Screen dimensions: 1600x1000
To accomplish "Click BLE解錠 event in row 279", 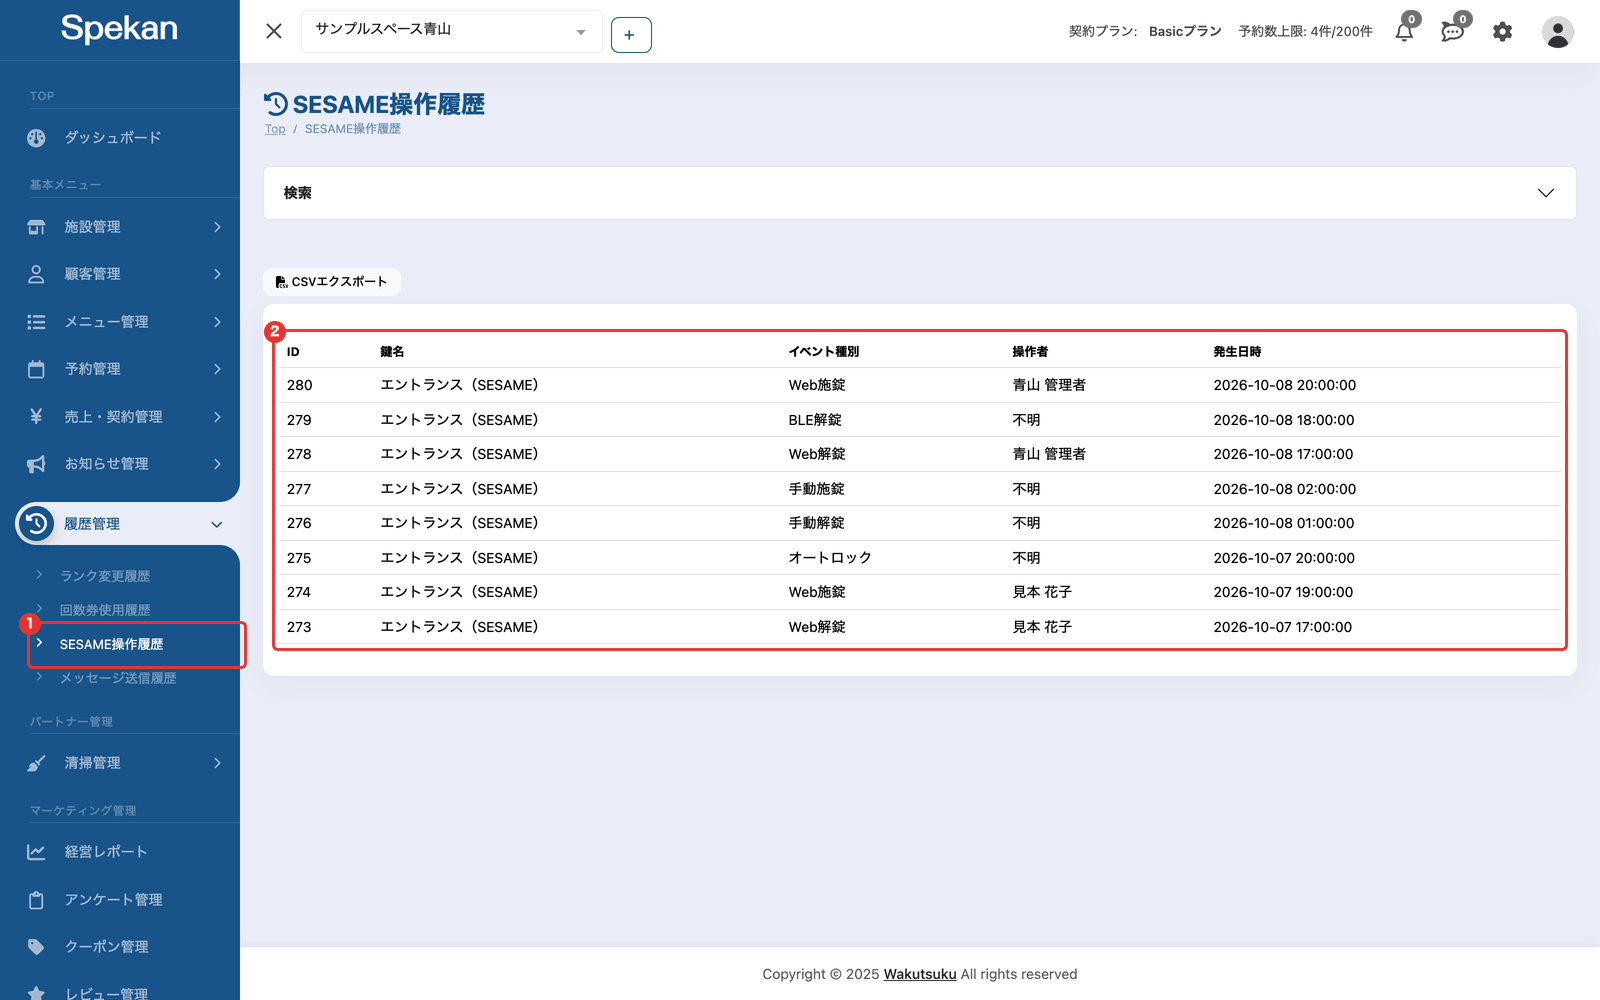I will [815, 420].
